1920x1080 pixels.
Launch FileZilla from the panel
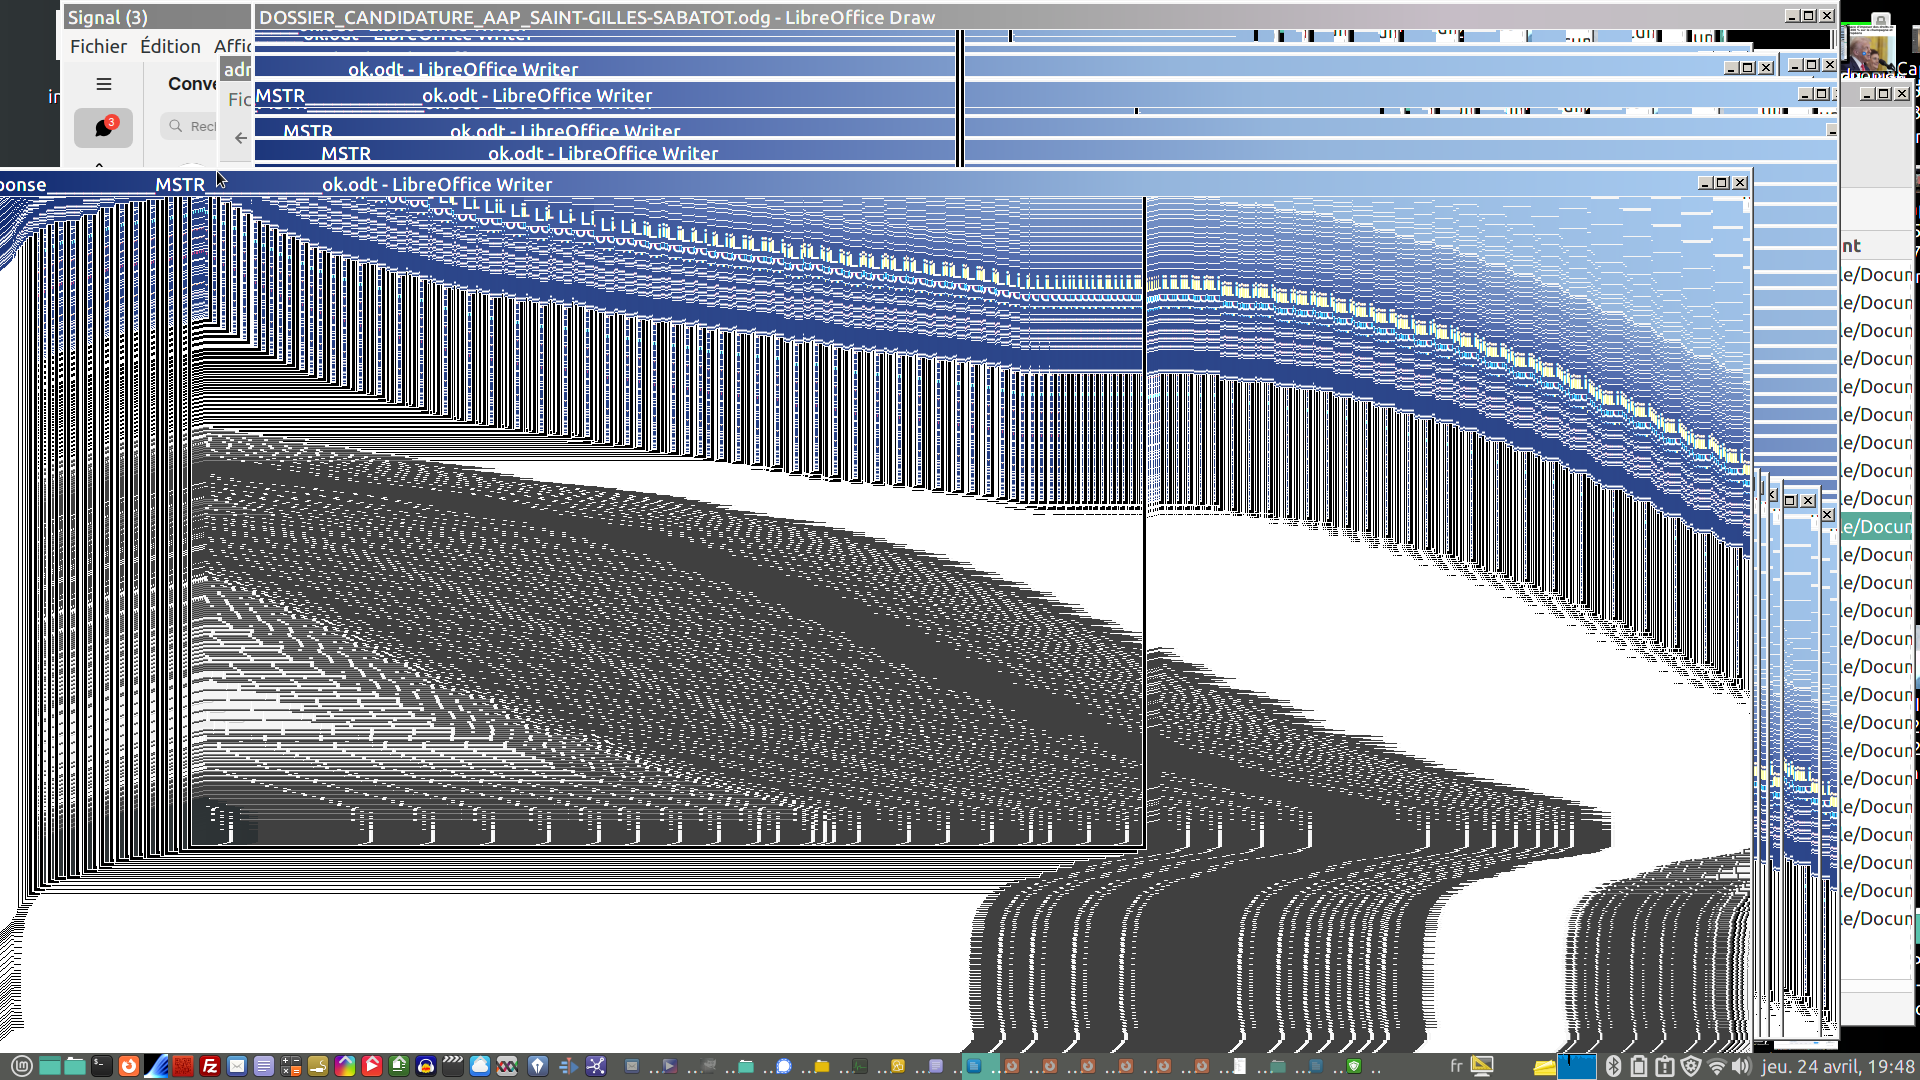(x=210, y=1066)
